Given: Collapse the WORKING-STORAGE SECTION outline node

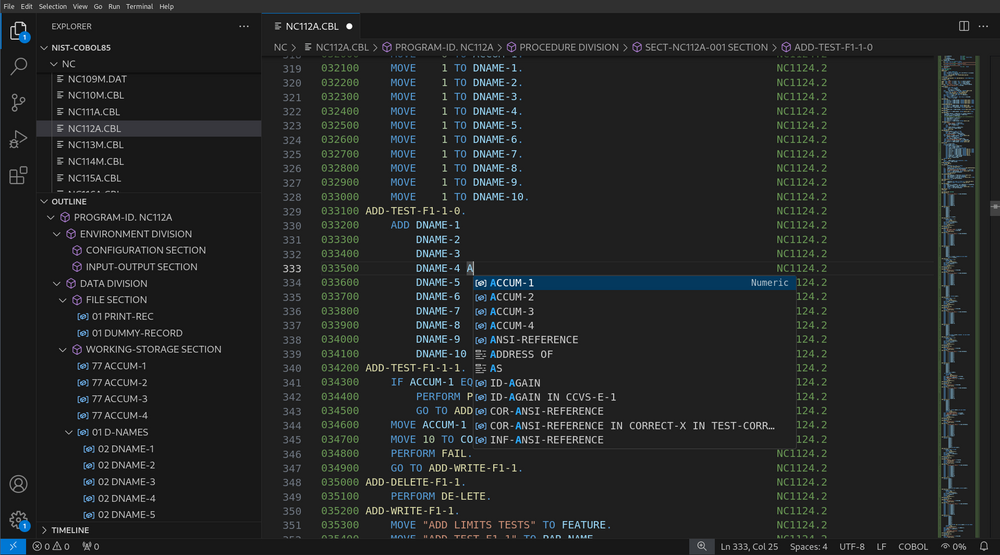Looking at the screenshot, I should 64,349.
